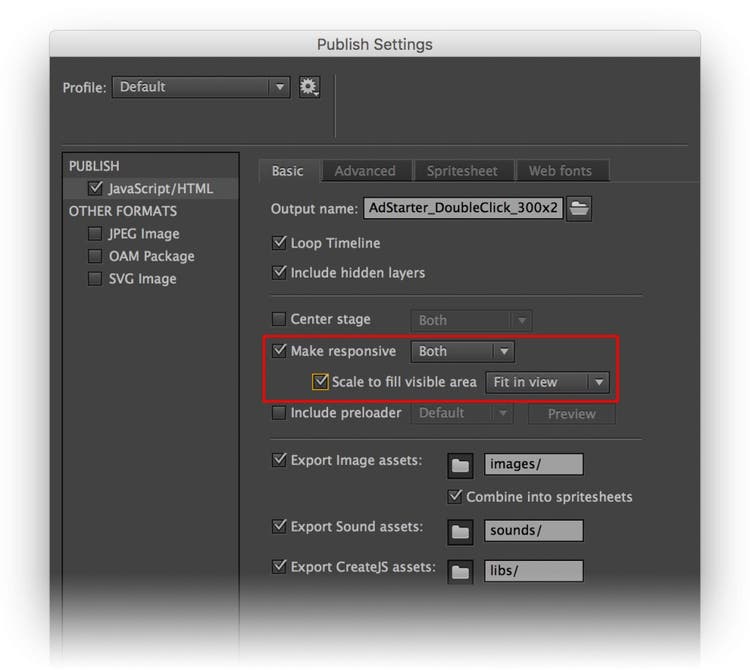The image size is (750, 670).
Task: Open Center stage Both dropdown
Action: tap(471, 320)
